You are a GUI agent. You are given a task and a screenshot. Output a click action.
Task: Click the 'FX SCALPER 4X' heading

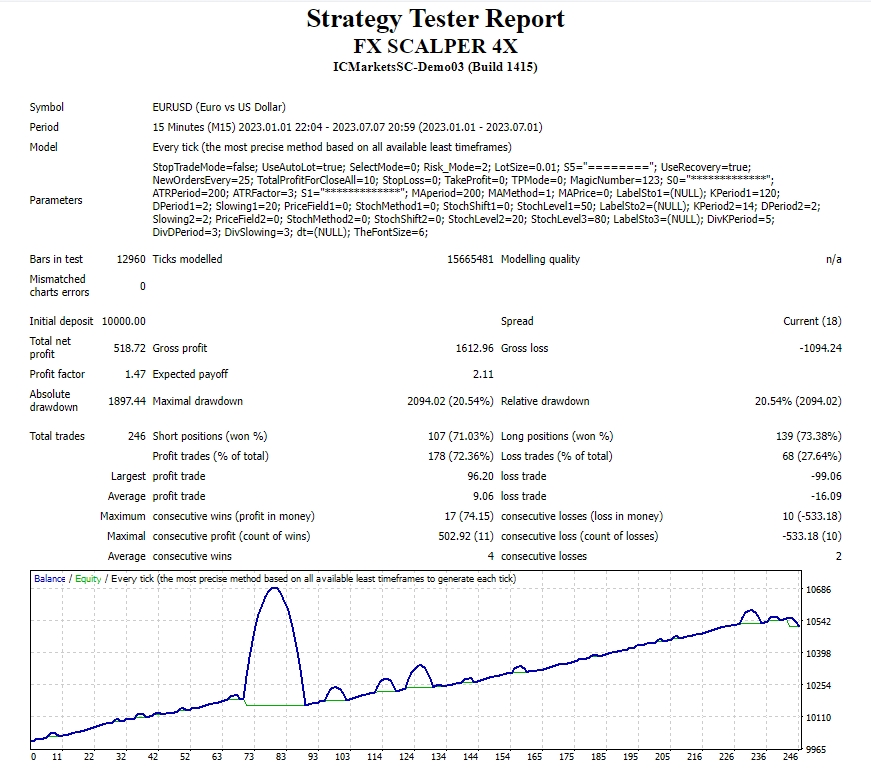point(435,46)
